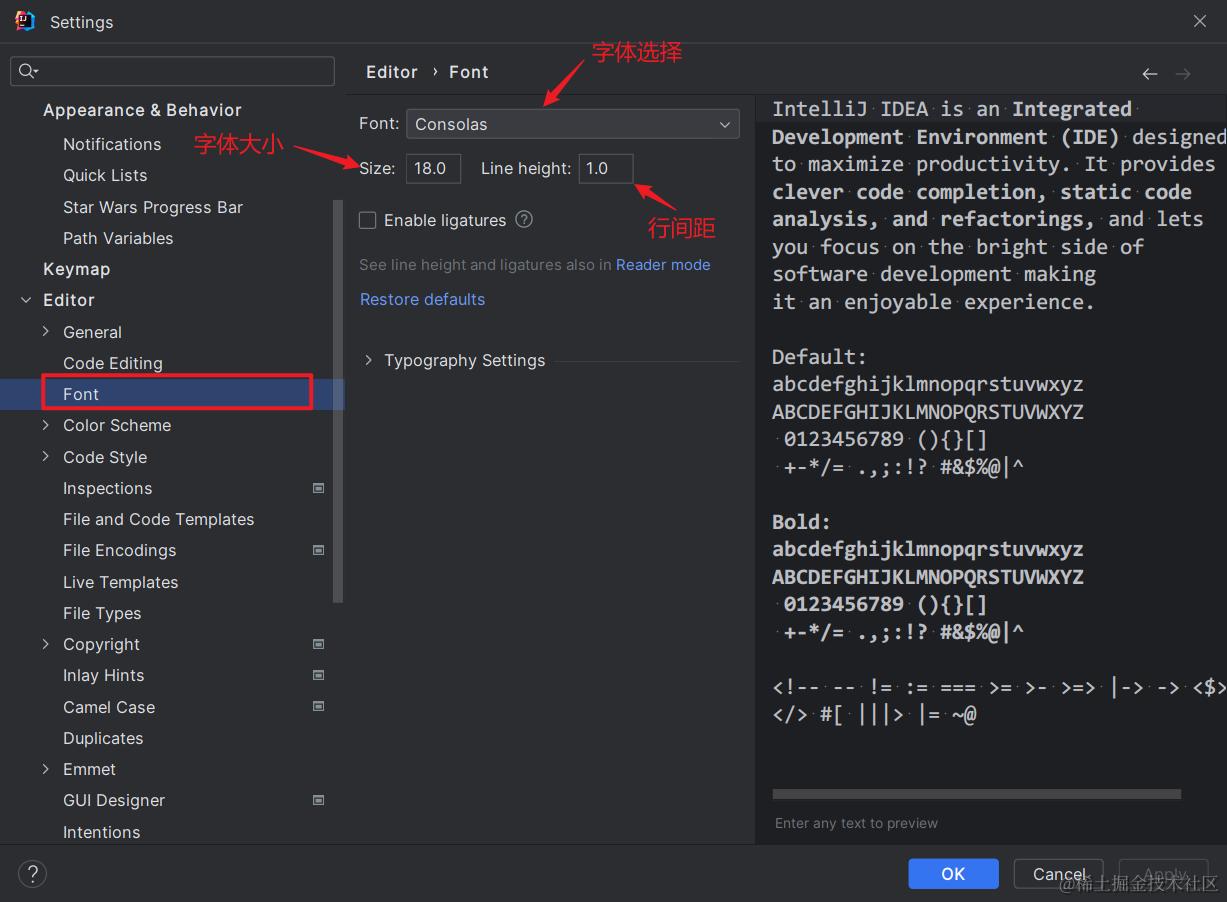Image resolution: width=1227 pixels, height=902 pixels.
Task: Click the OK button
Action: click(x=953, y=873)
